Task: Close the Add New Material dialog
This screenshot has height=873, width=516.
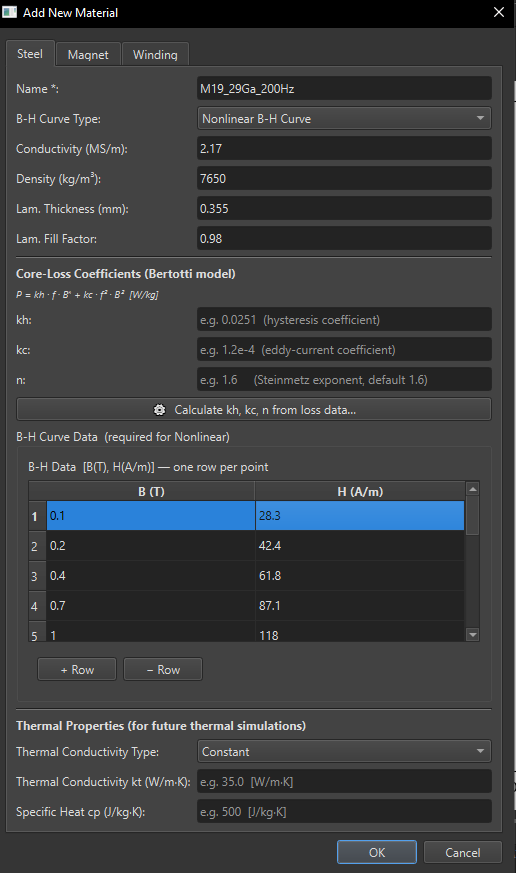Action: (499, 12)
